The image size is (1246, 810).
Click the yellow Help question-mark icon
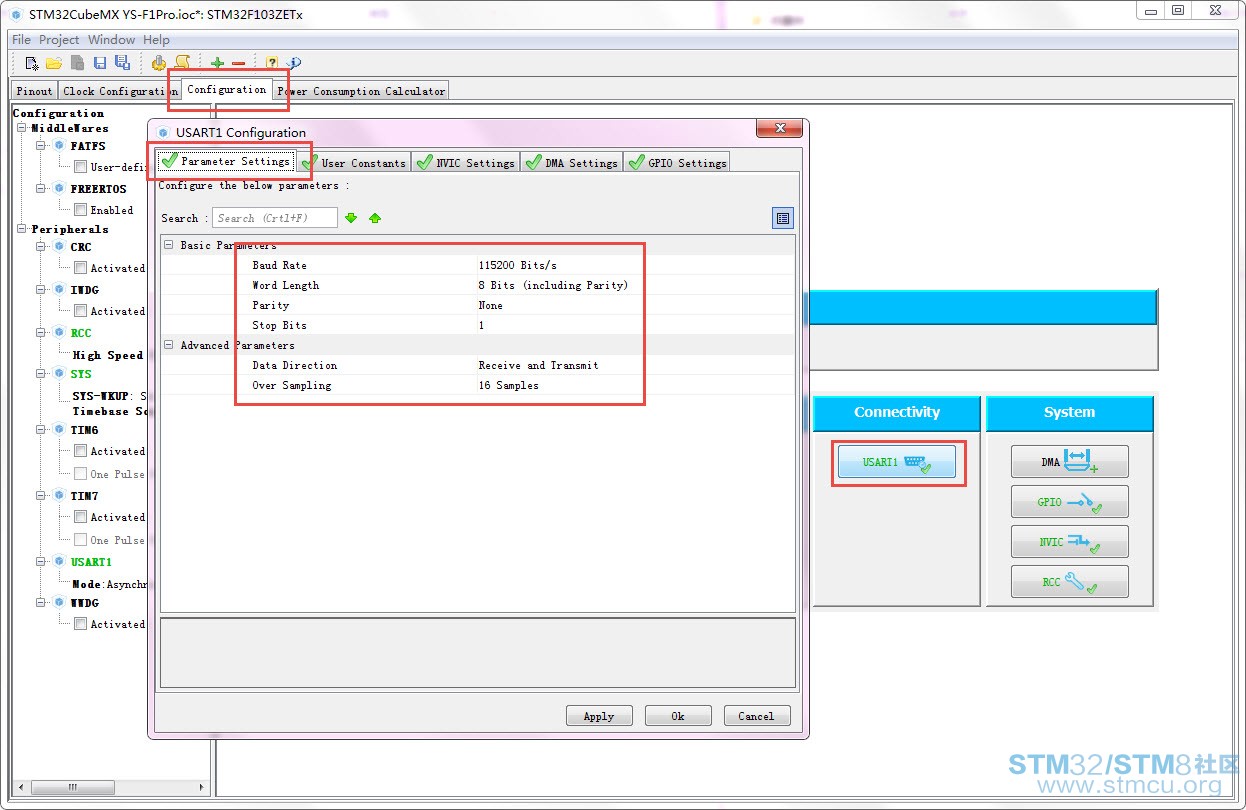272,63
